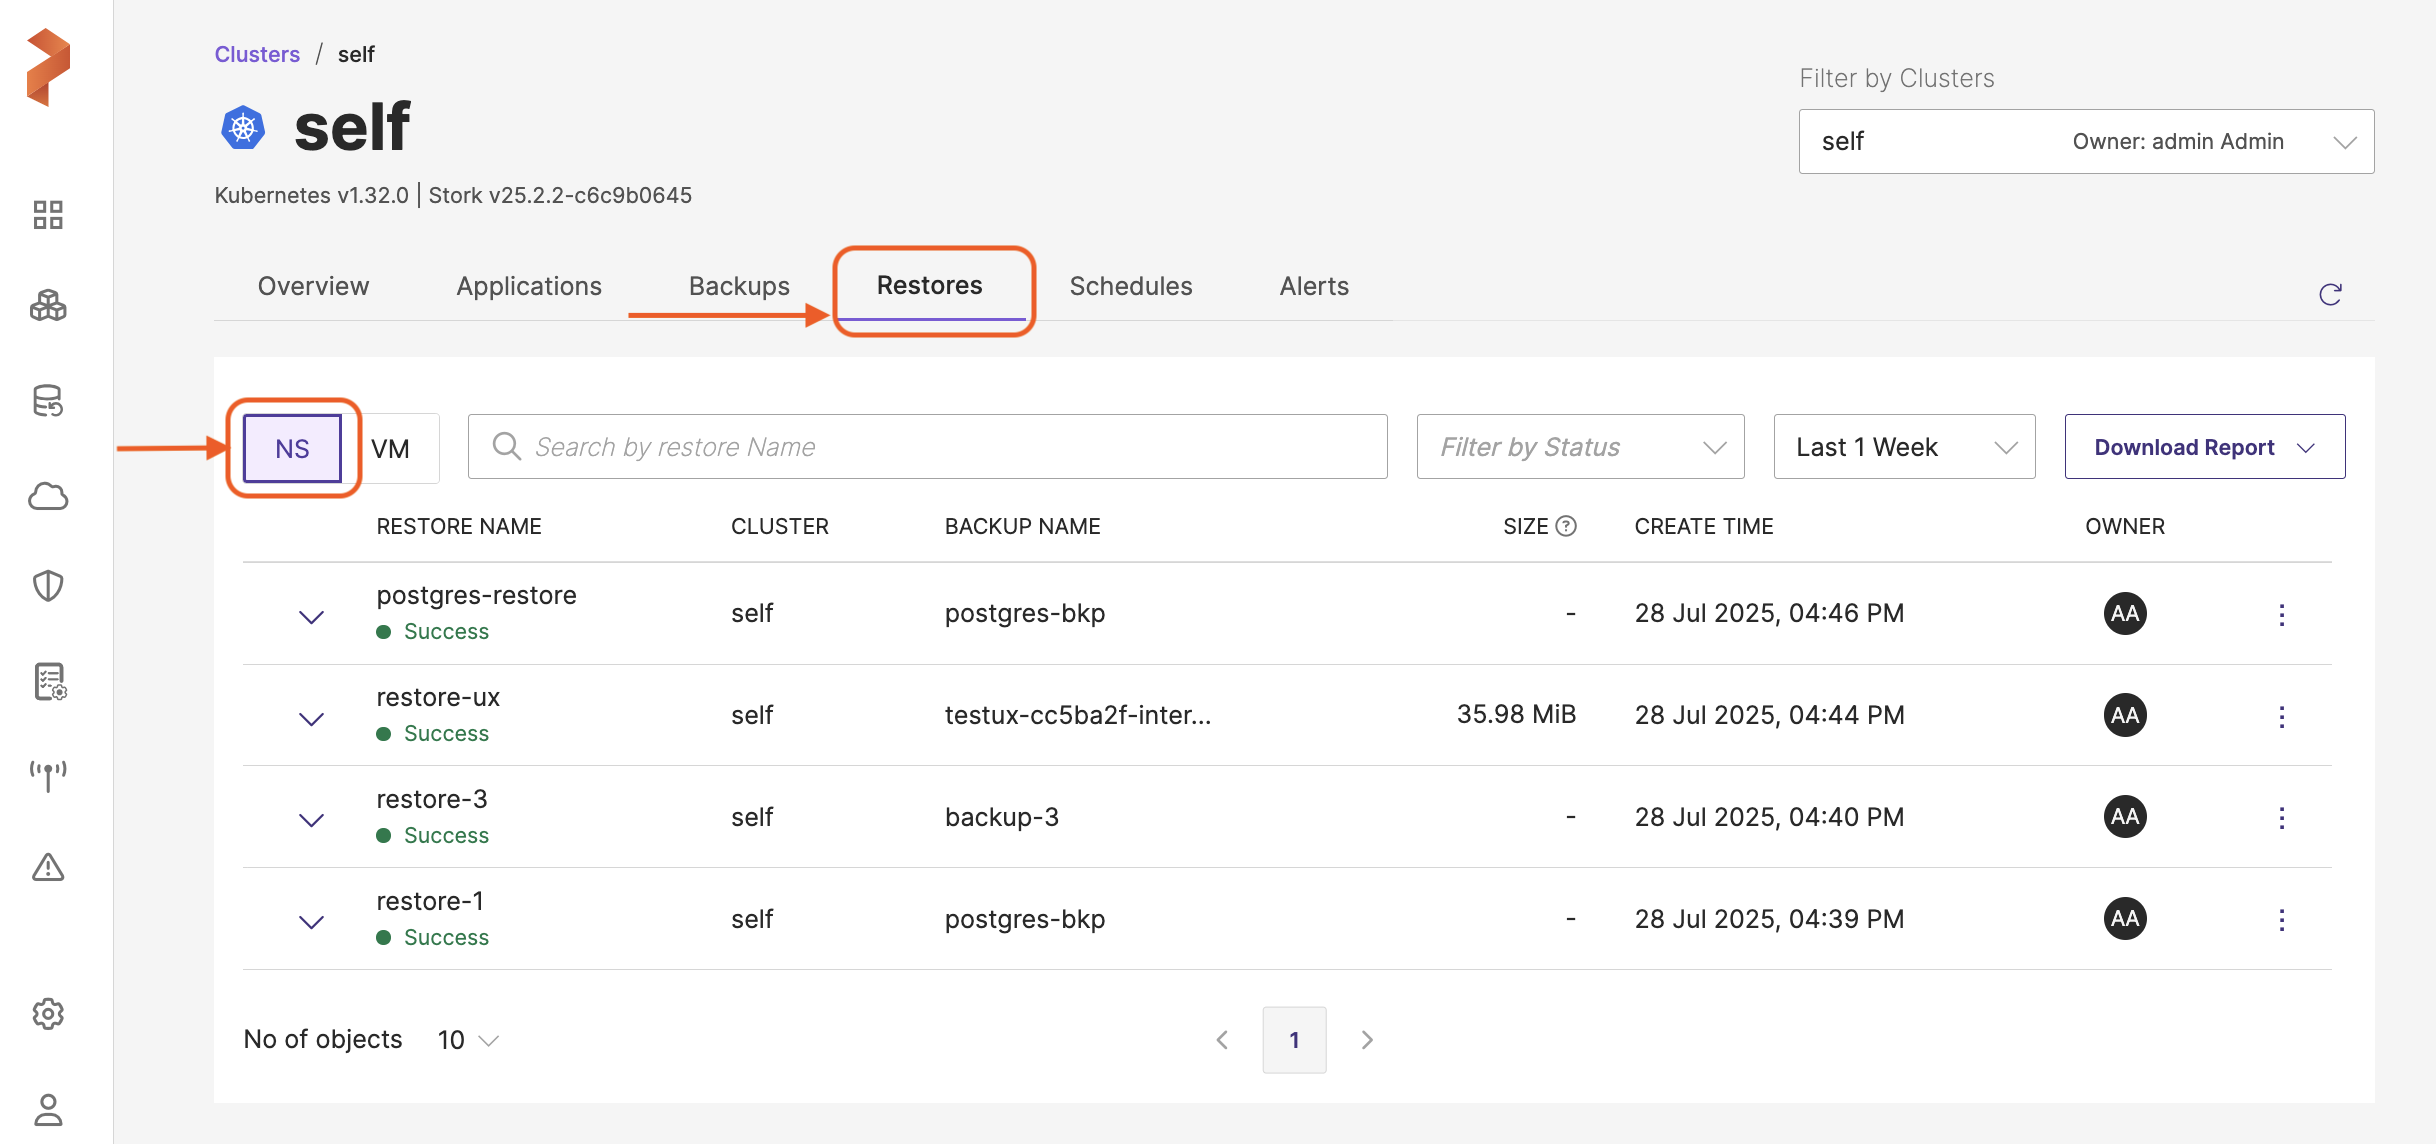Open the dashboard grid icon in sidebar
The width and height of the screenshot is (2436, 1144).
click(48, 214)
